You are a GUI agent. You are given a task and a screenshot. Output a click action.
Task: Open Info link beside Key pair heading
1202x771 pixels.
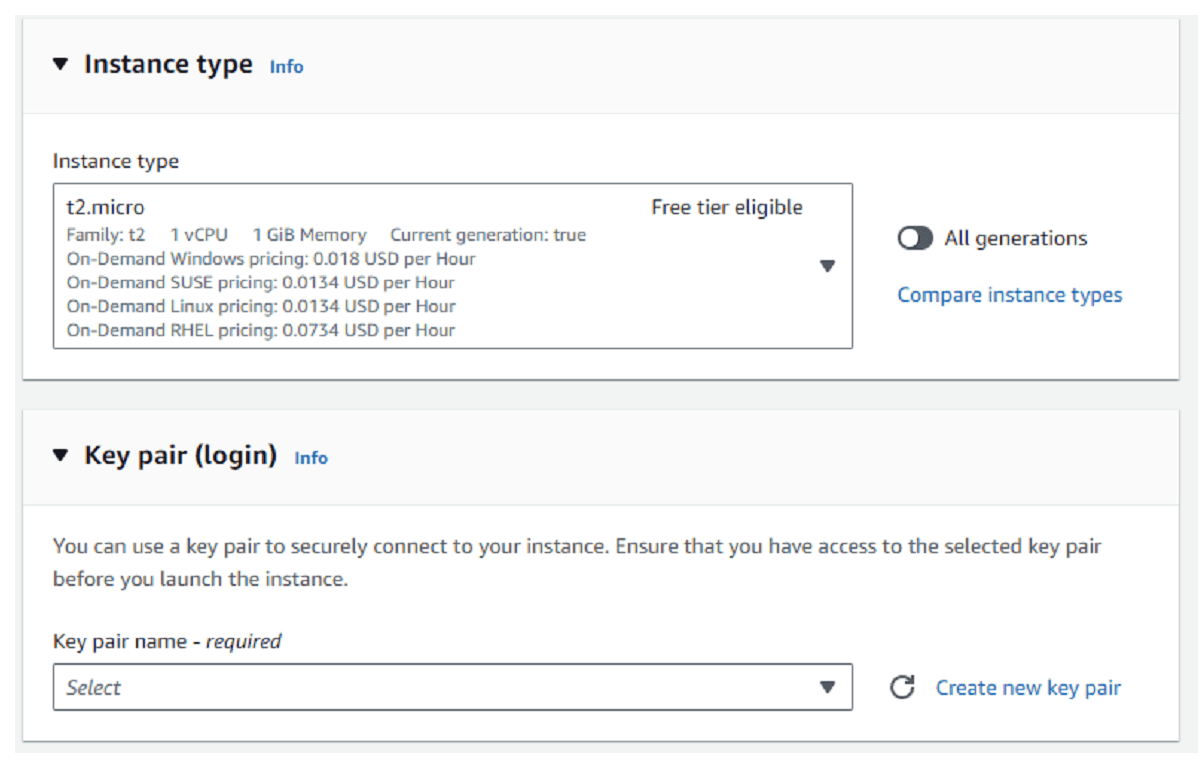click(x=310, y=458)
